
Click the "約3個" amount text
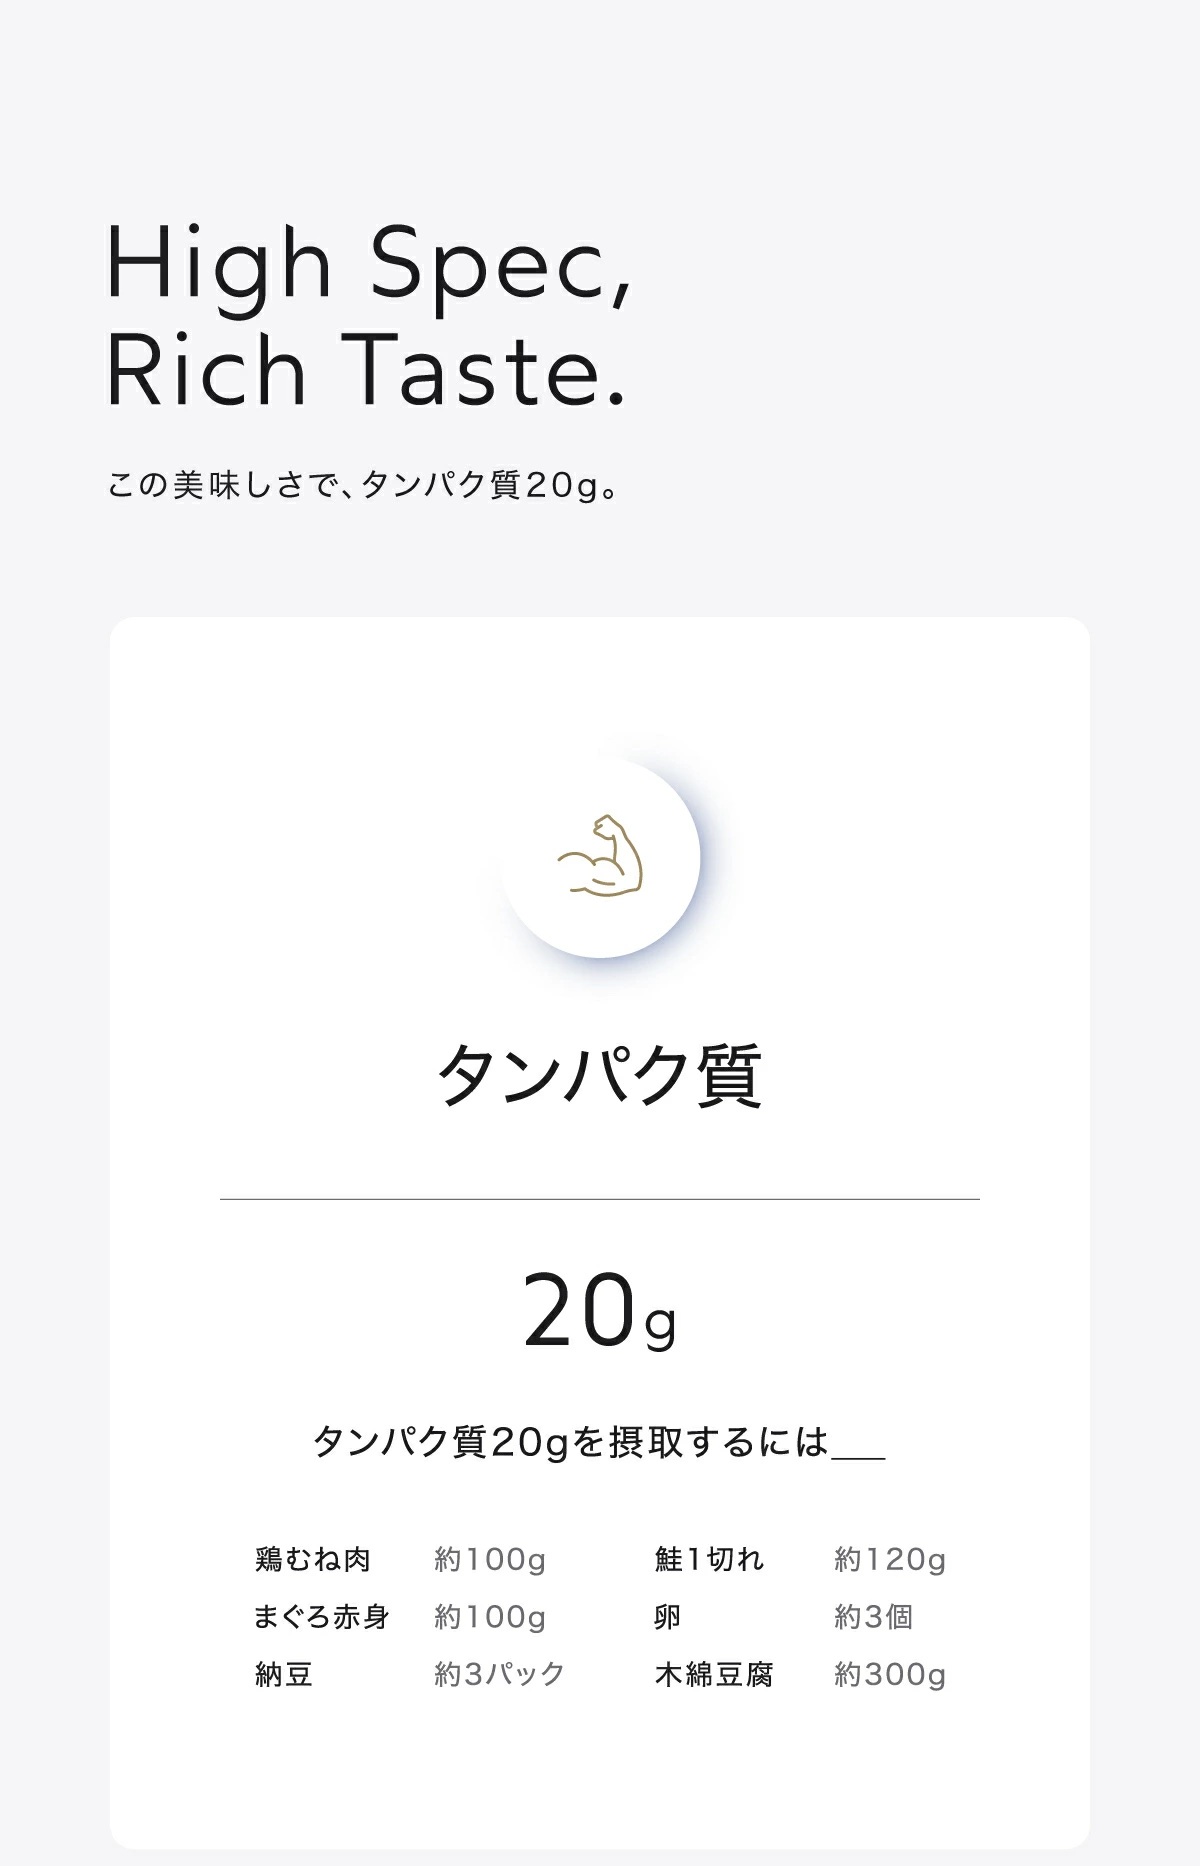873,1617
